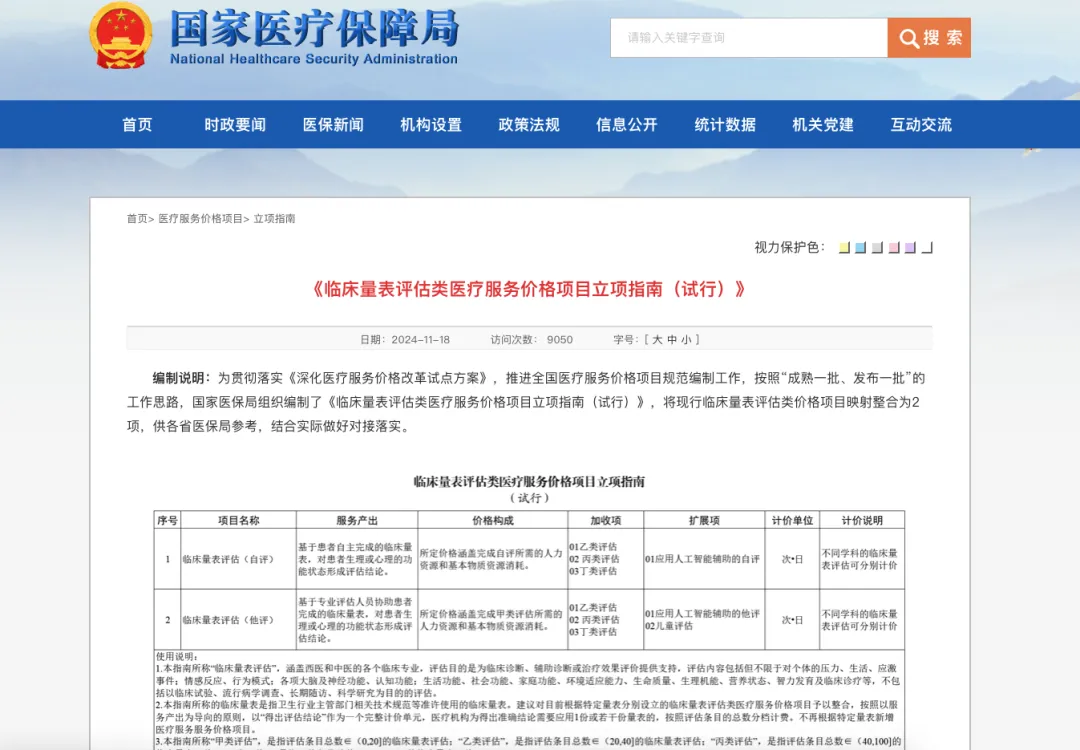This screenshot has height=750, width=1080.
Task: Open the 互动交流 navigation menu
Action: [920, 124]
